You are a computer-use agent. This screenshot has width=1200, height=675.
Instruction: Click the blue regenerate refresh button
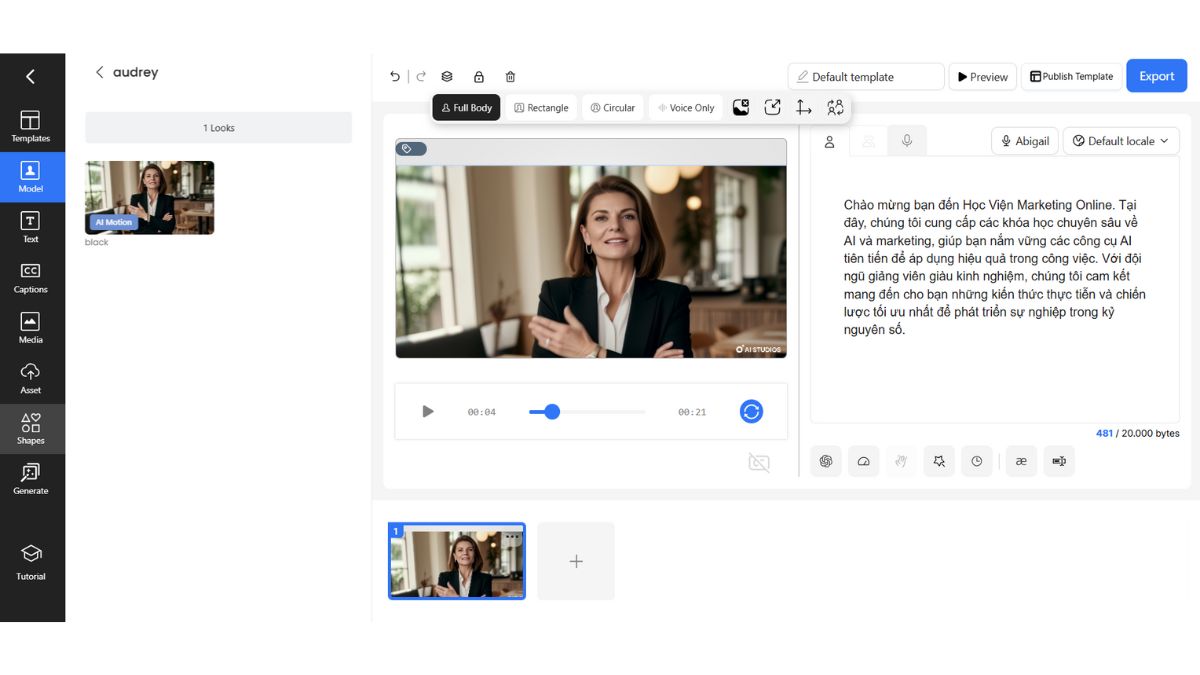click(x=752, y=411)
